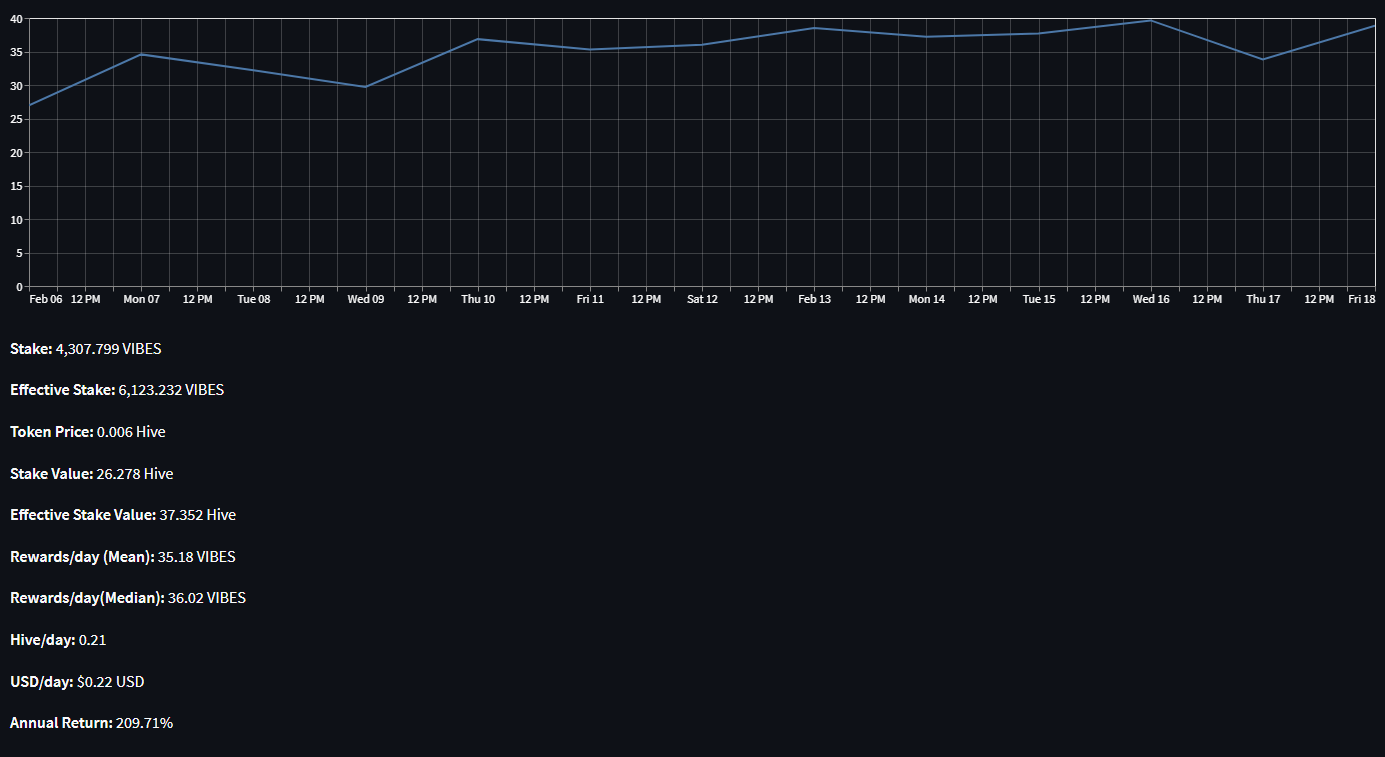Click the 5 y-axis tick label

click(x=20, y=253)
